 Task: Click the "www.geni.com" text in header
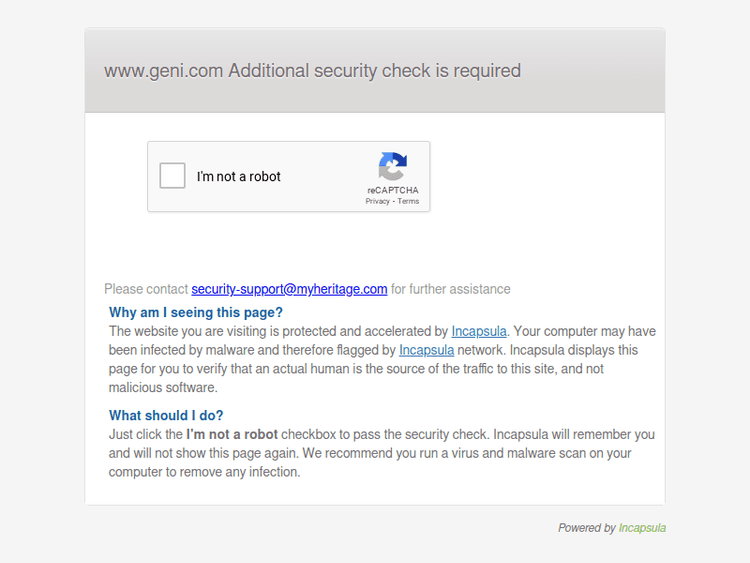[x=164, y=71]
